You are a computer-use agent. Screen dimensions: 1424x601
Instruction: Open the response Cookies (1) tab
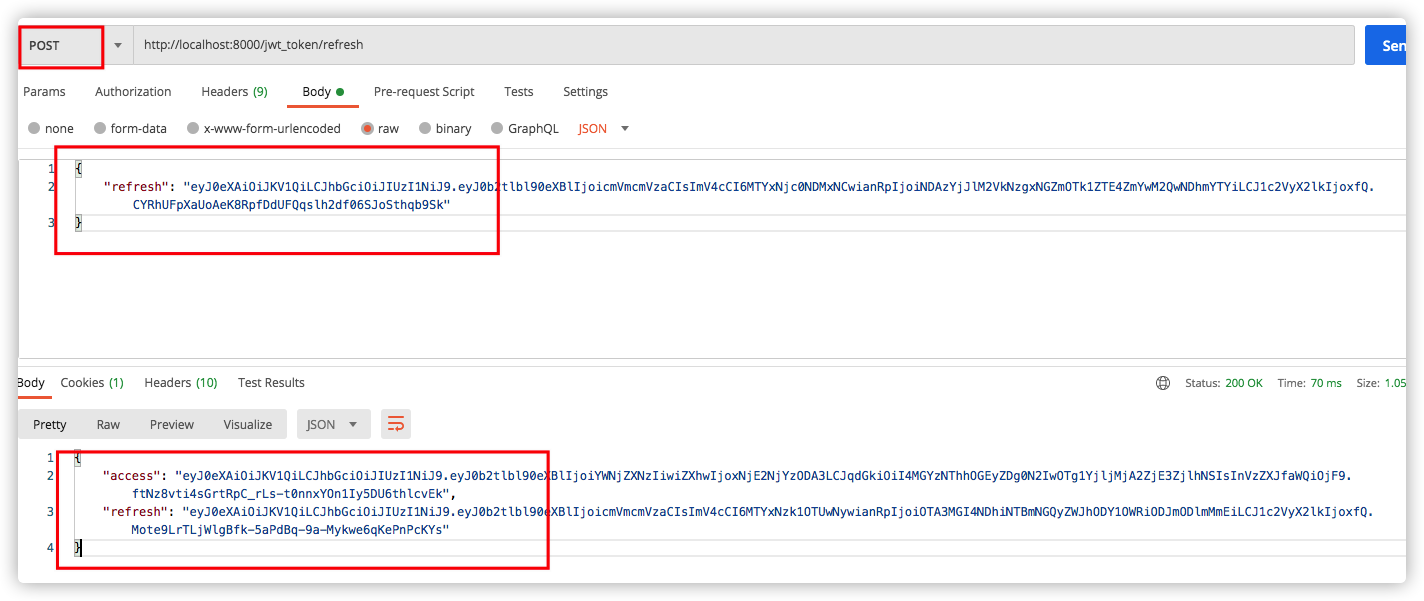(92, 382)
